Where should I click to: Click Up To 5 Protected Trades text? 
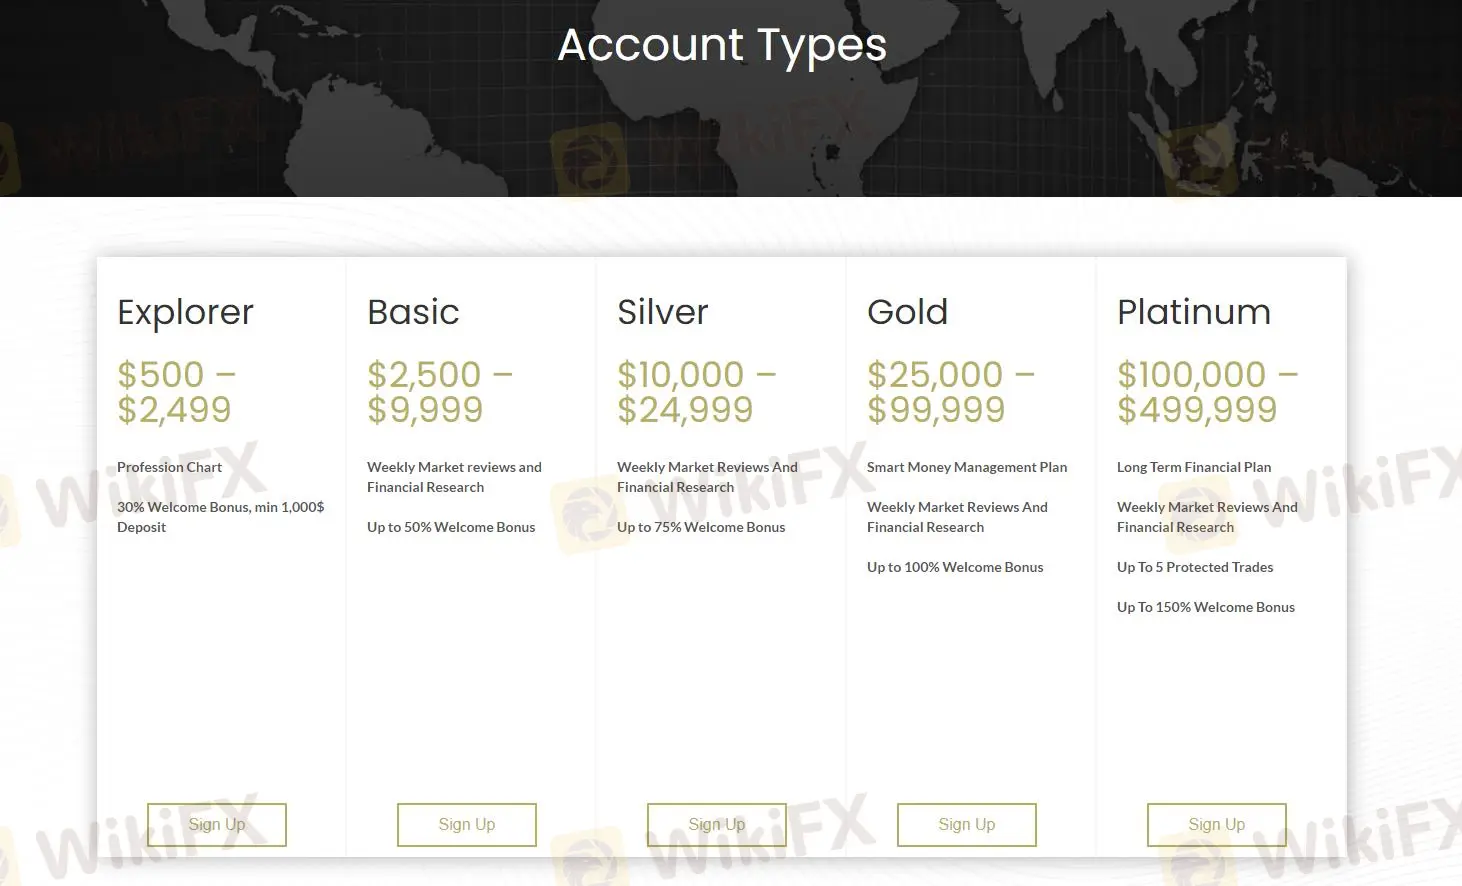point(1195,567)
